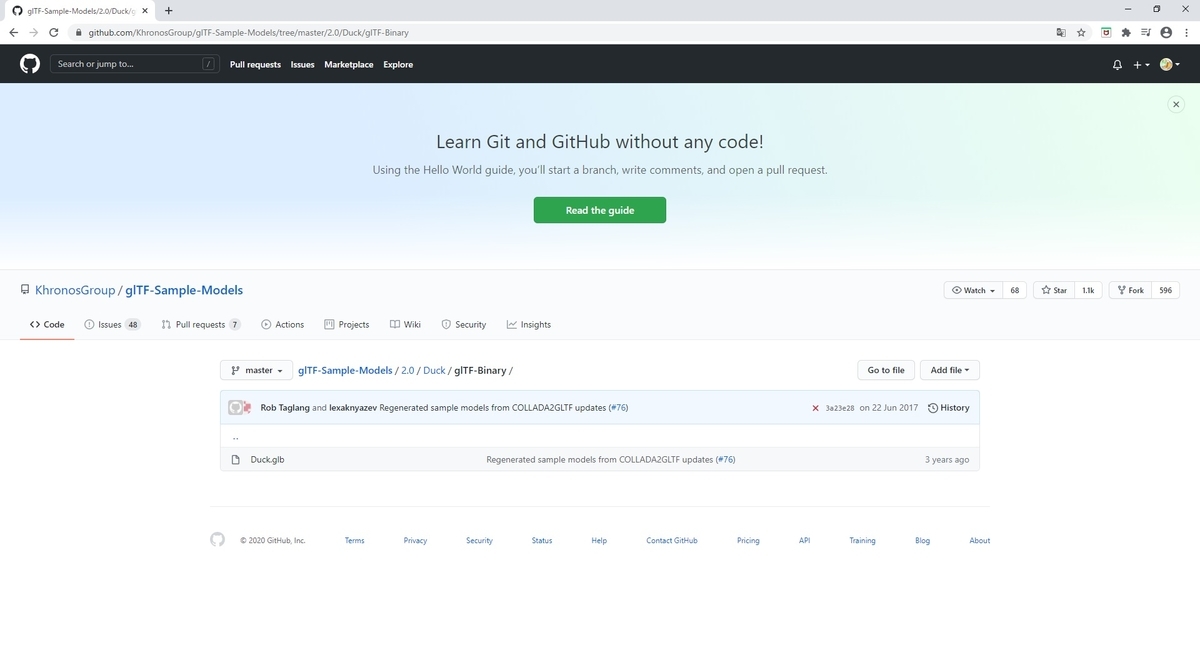Screen dimensions: 1200x650
Task: Open the Rob Taglang author link
Action: coord(285,408)
